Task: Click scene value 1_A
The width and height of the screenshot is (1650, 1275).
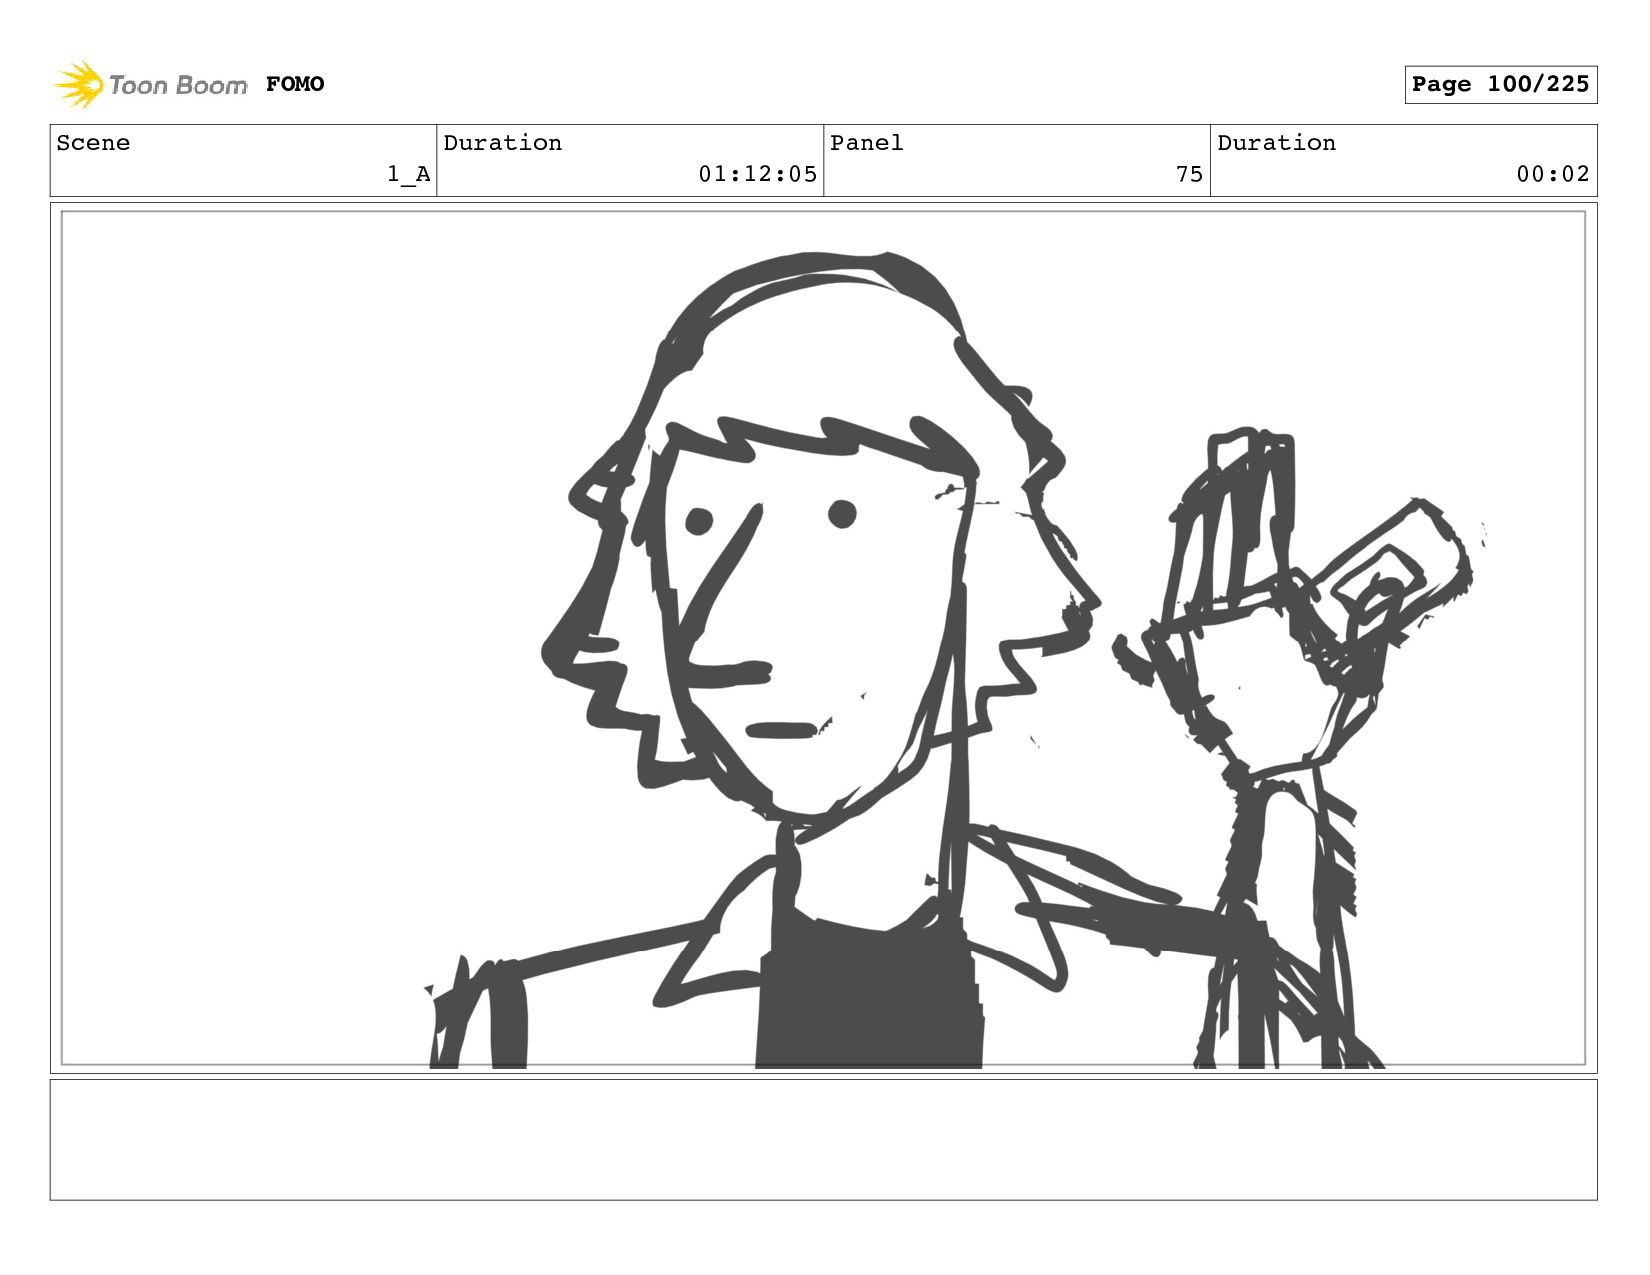Action: 409,174
